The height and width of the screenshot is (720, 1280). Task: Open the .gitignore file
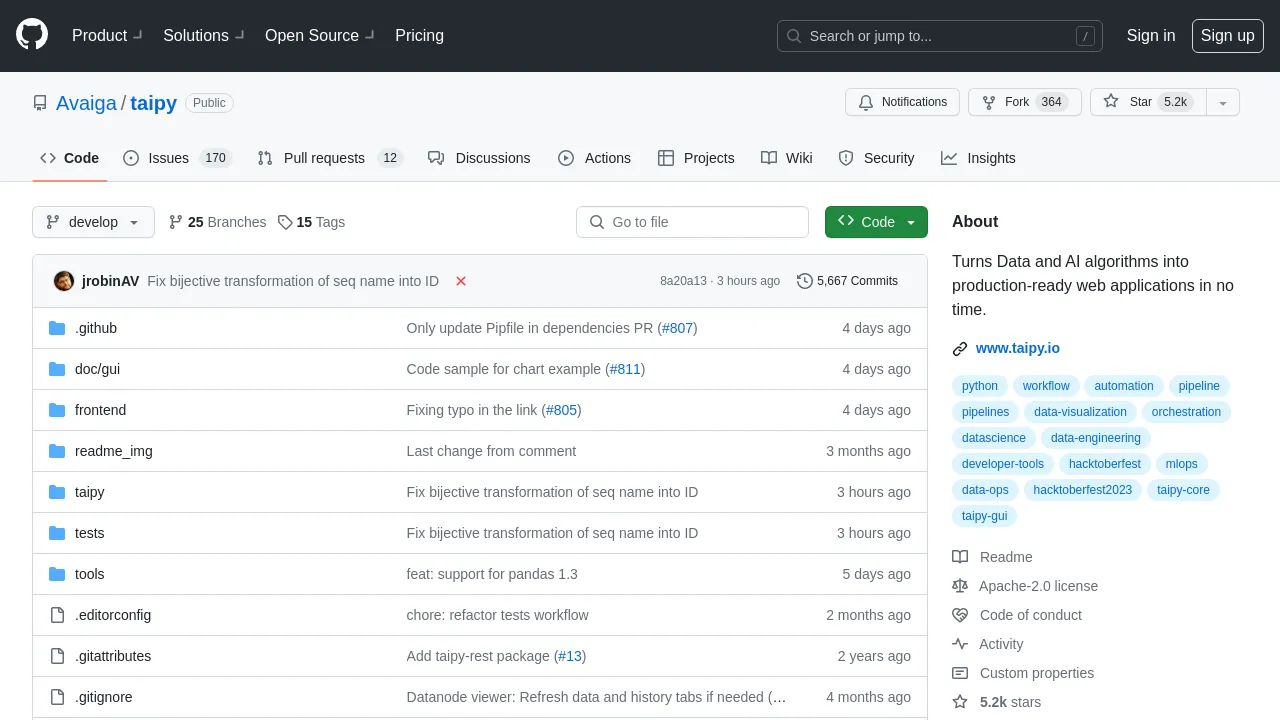pyautogui.click(x=103, y=697)
